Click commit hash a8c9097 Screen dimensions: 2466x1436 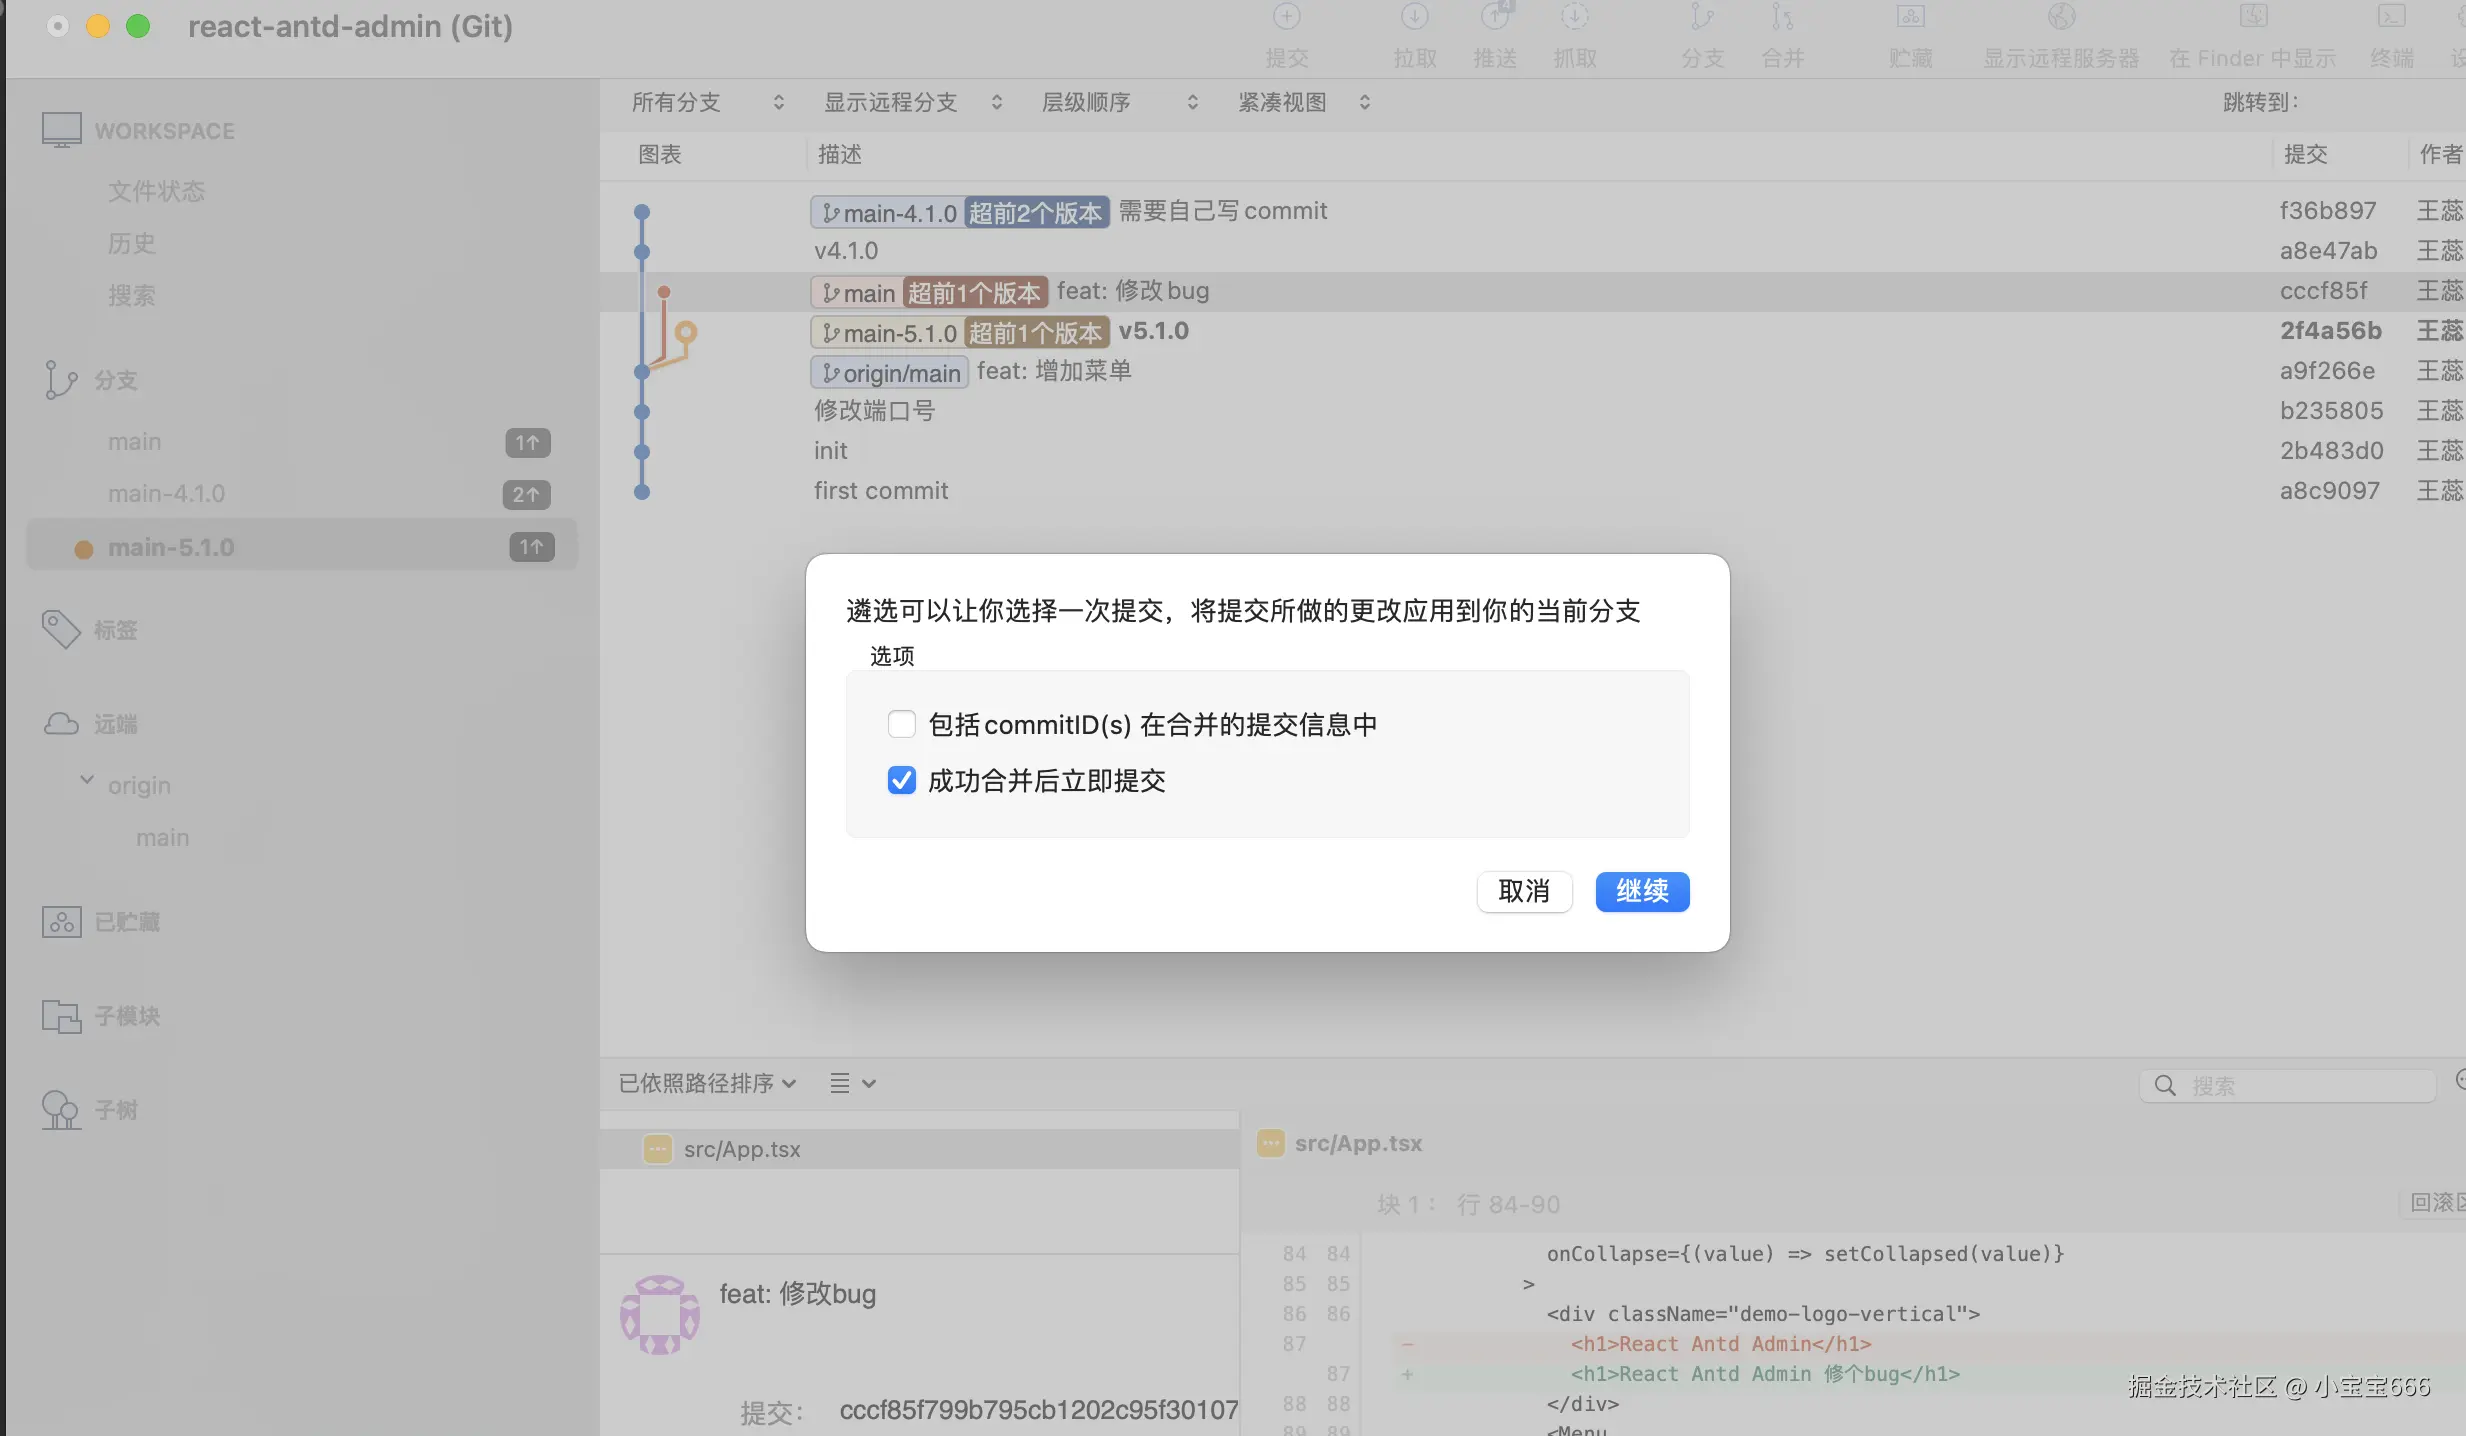[x=2329, y=491]
